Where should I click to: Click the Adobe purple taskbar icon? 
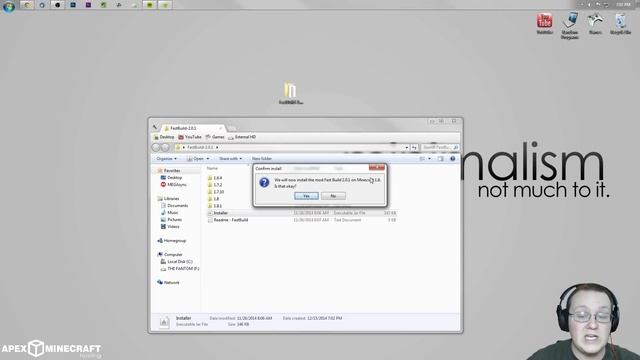88,5
